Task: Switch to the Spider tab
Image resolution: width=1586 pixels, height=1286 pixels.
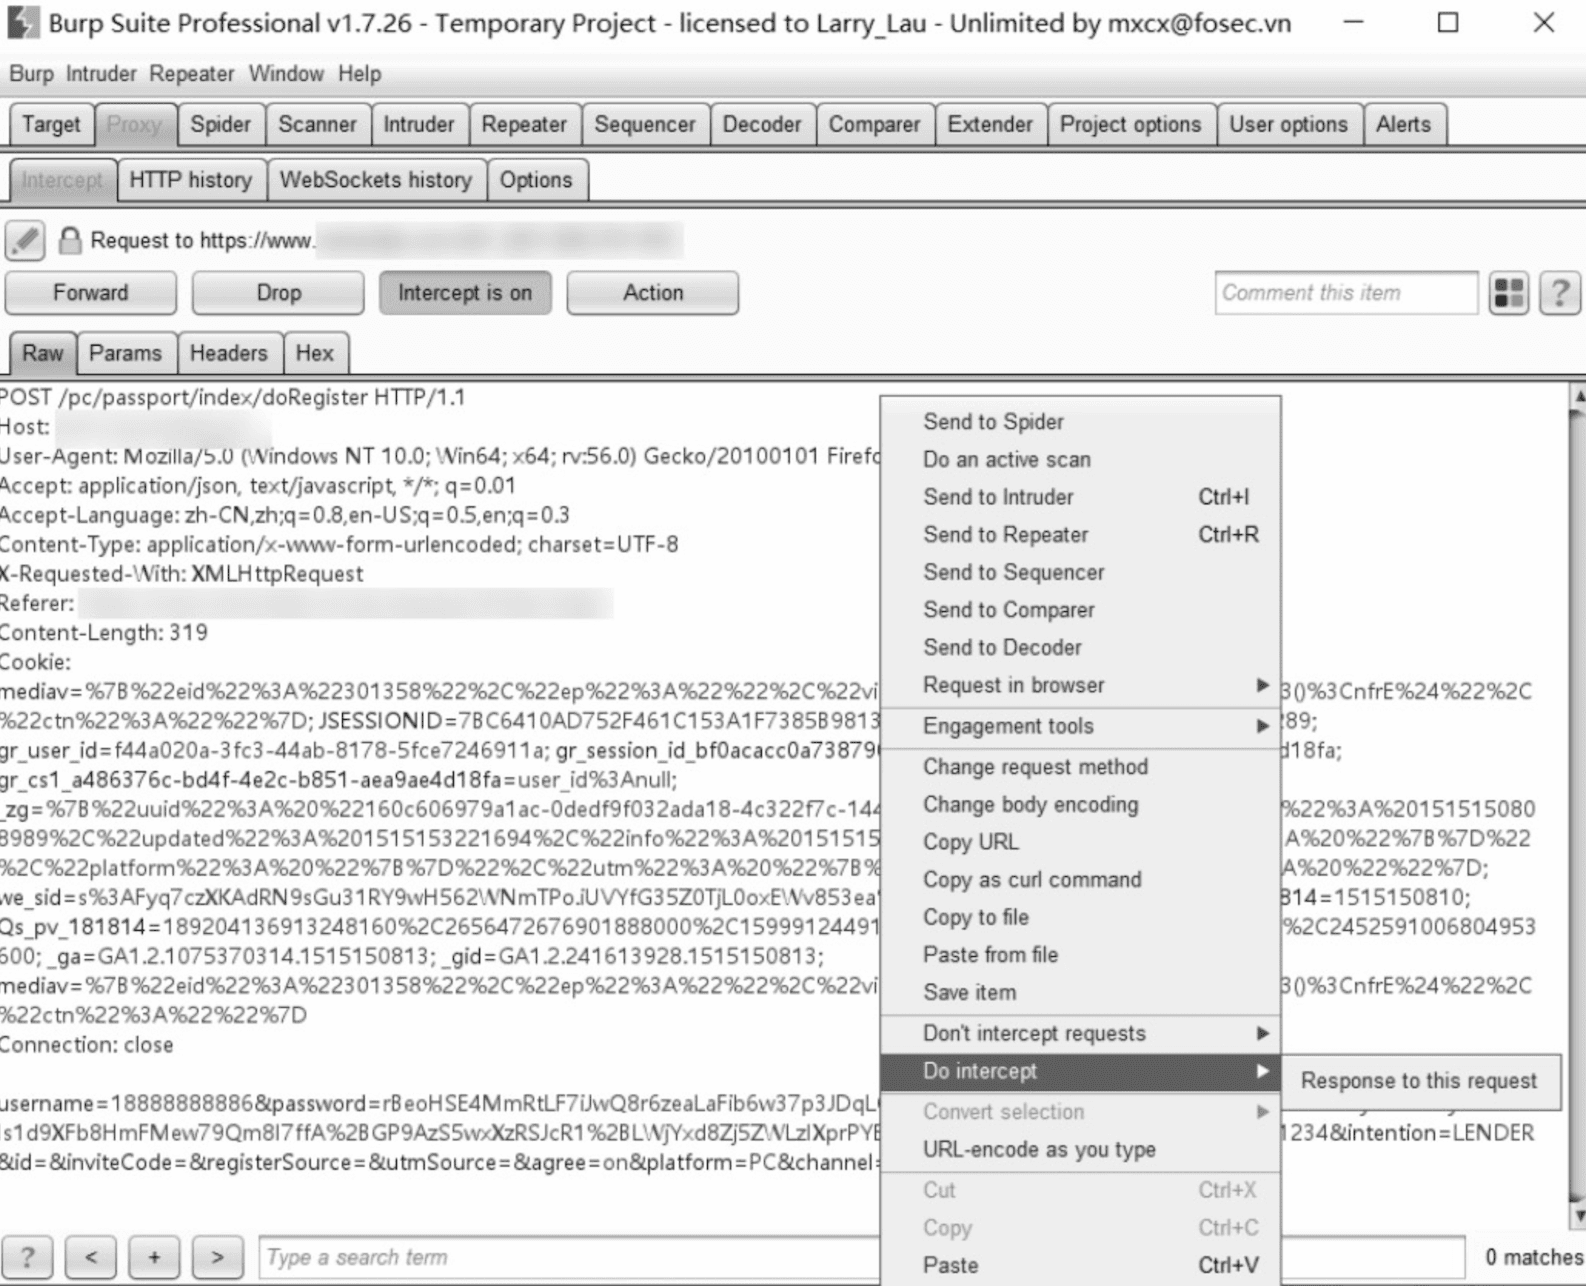Action: 221,125
